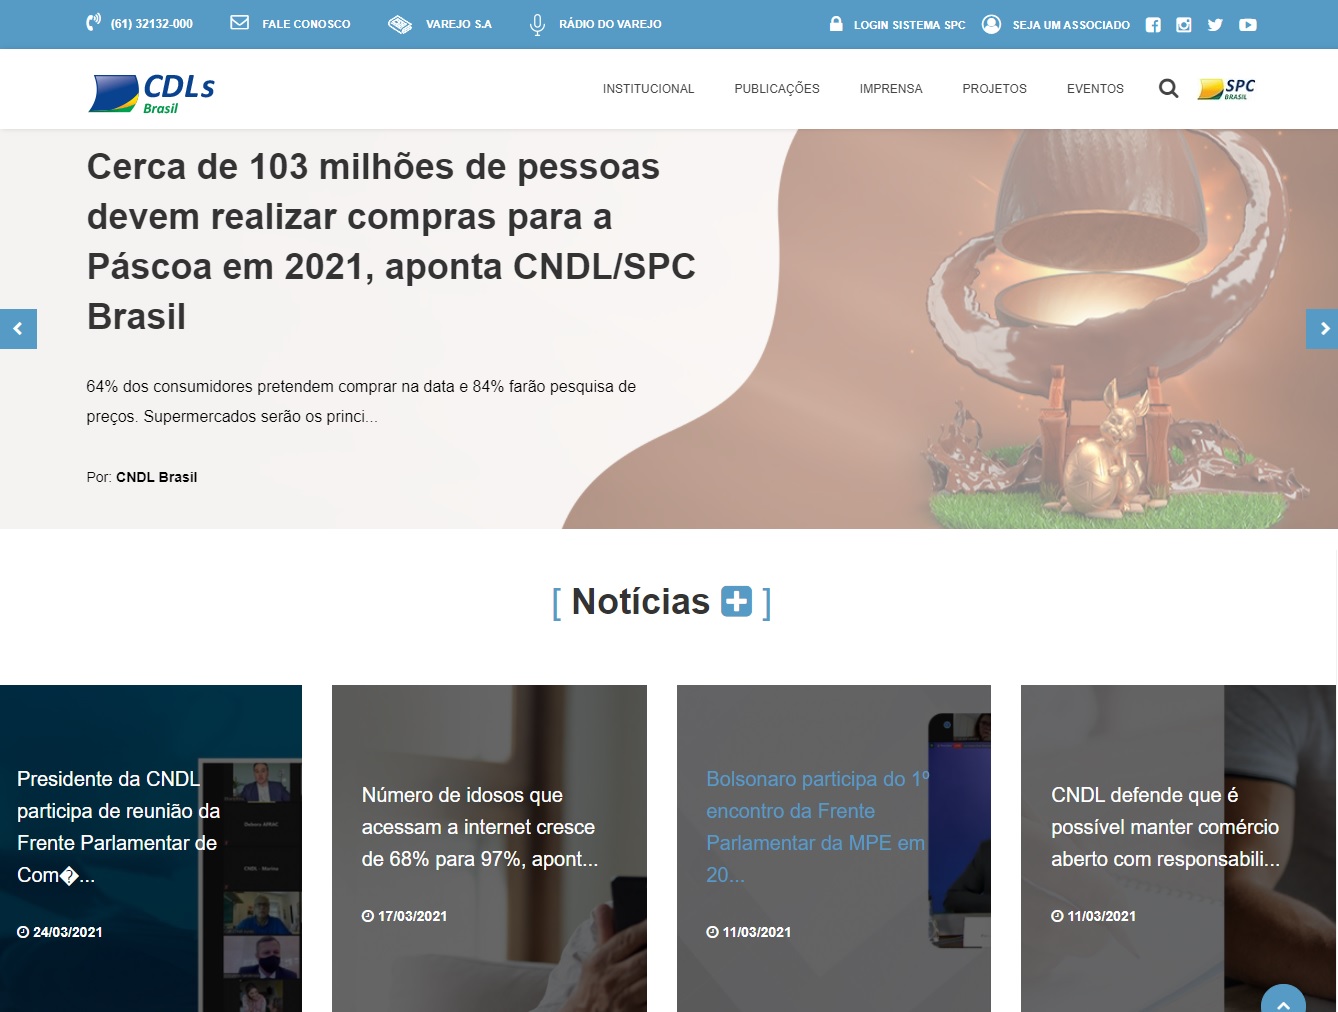This screenshot has width=1338, height=1012.
Task: Open the Bolsonaro Frente Parlamentar news card
Action: 817,827
